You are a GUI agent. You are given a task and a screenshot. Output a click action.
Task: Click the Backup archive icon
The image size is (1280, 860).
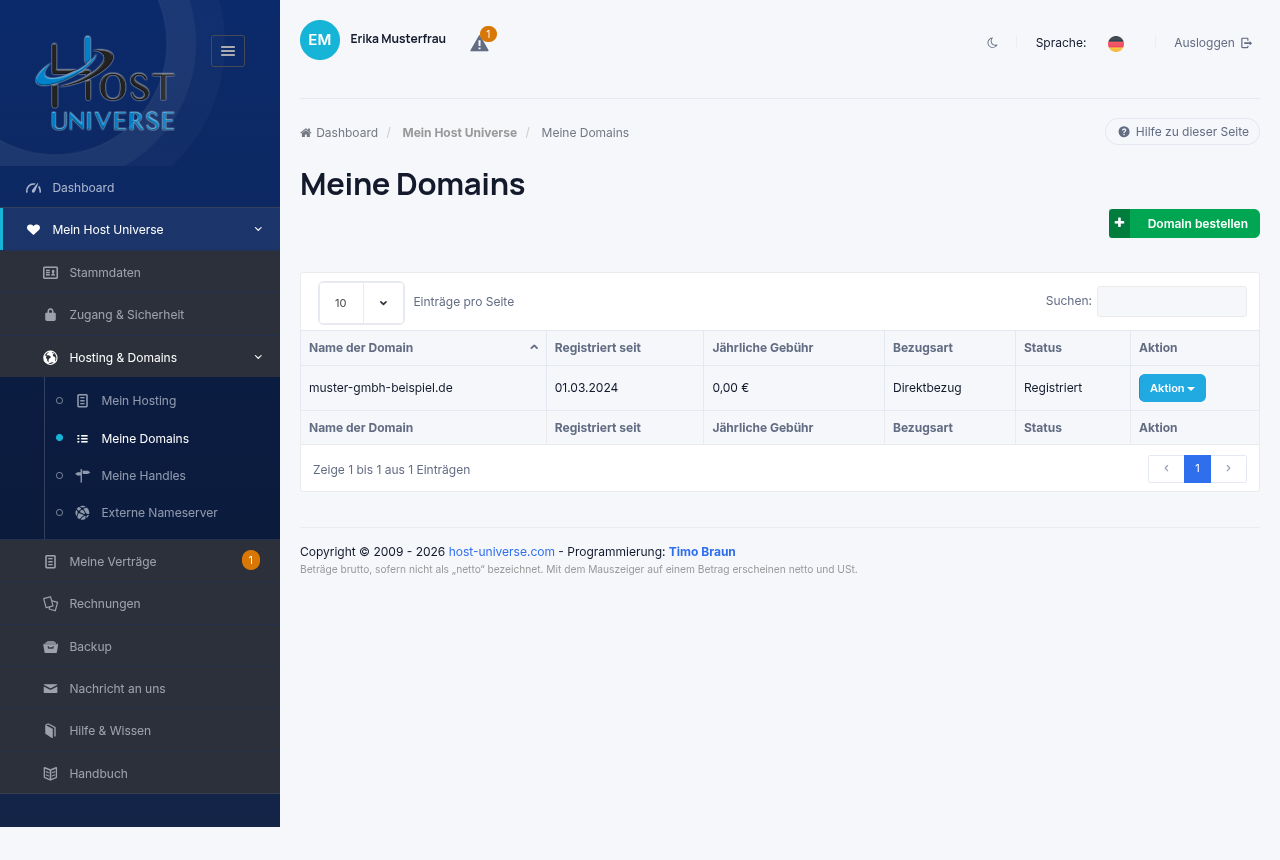click(x=50, y=647)
